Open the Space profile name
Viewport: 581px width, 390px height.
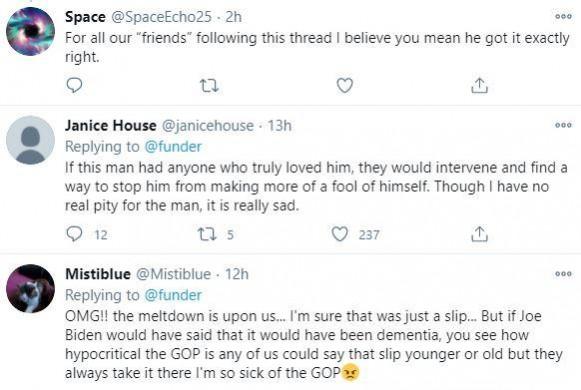click(85, 17)
